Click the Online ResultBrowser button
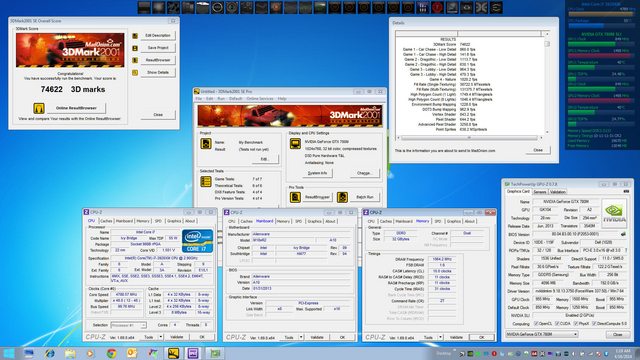 click(x=76, y=108)
